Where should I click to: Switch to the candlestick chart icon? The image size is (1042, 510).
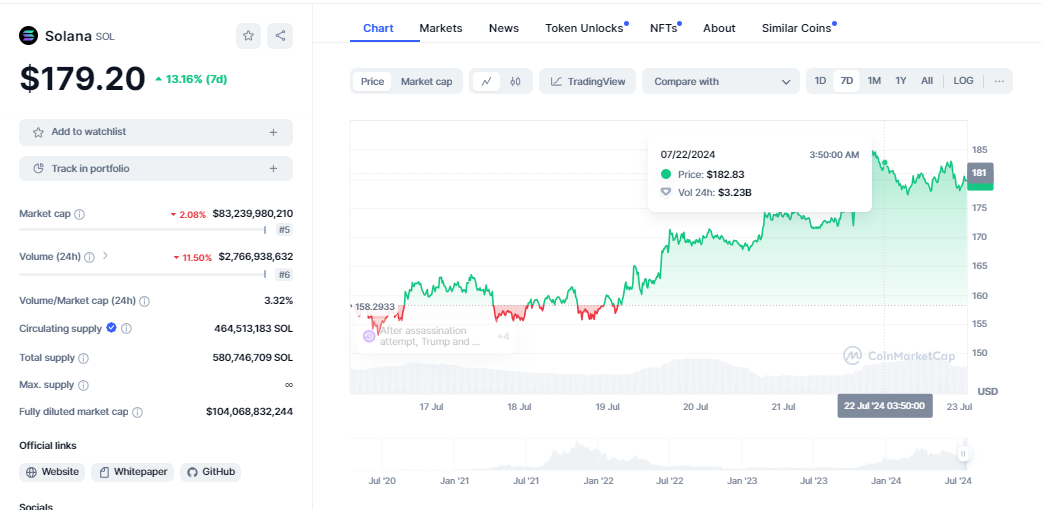515,82
